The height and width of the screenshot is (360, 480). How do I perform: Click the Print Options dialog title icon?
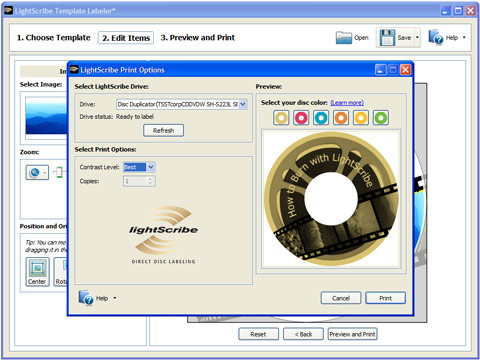[74, 69]
